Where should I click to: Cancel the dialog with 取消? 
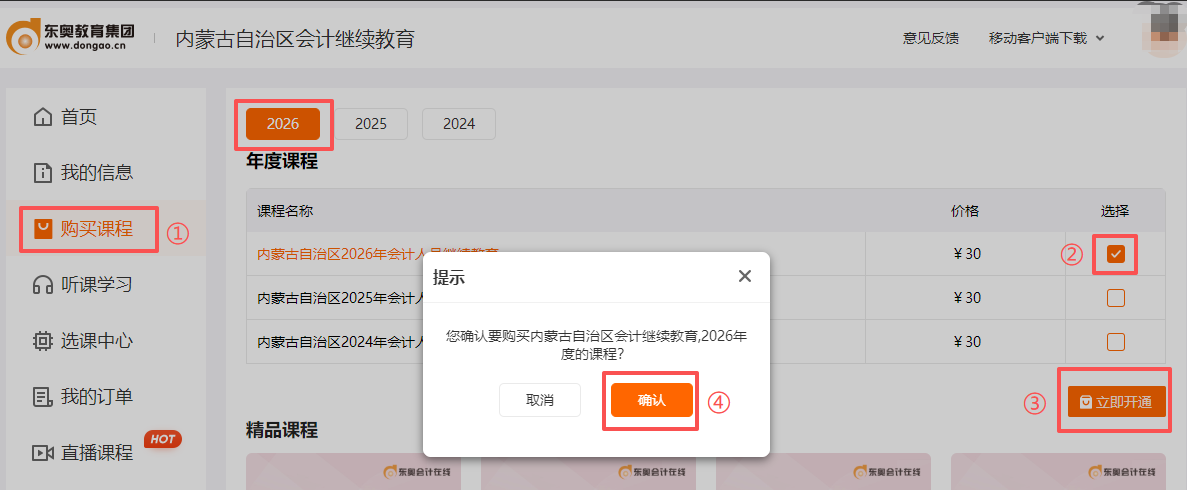[x=540, y=400]
